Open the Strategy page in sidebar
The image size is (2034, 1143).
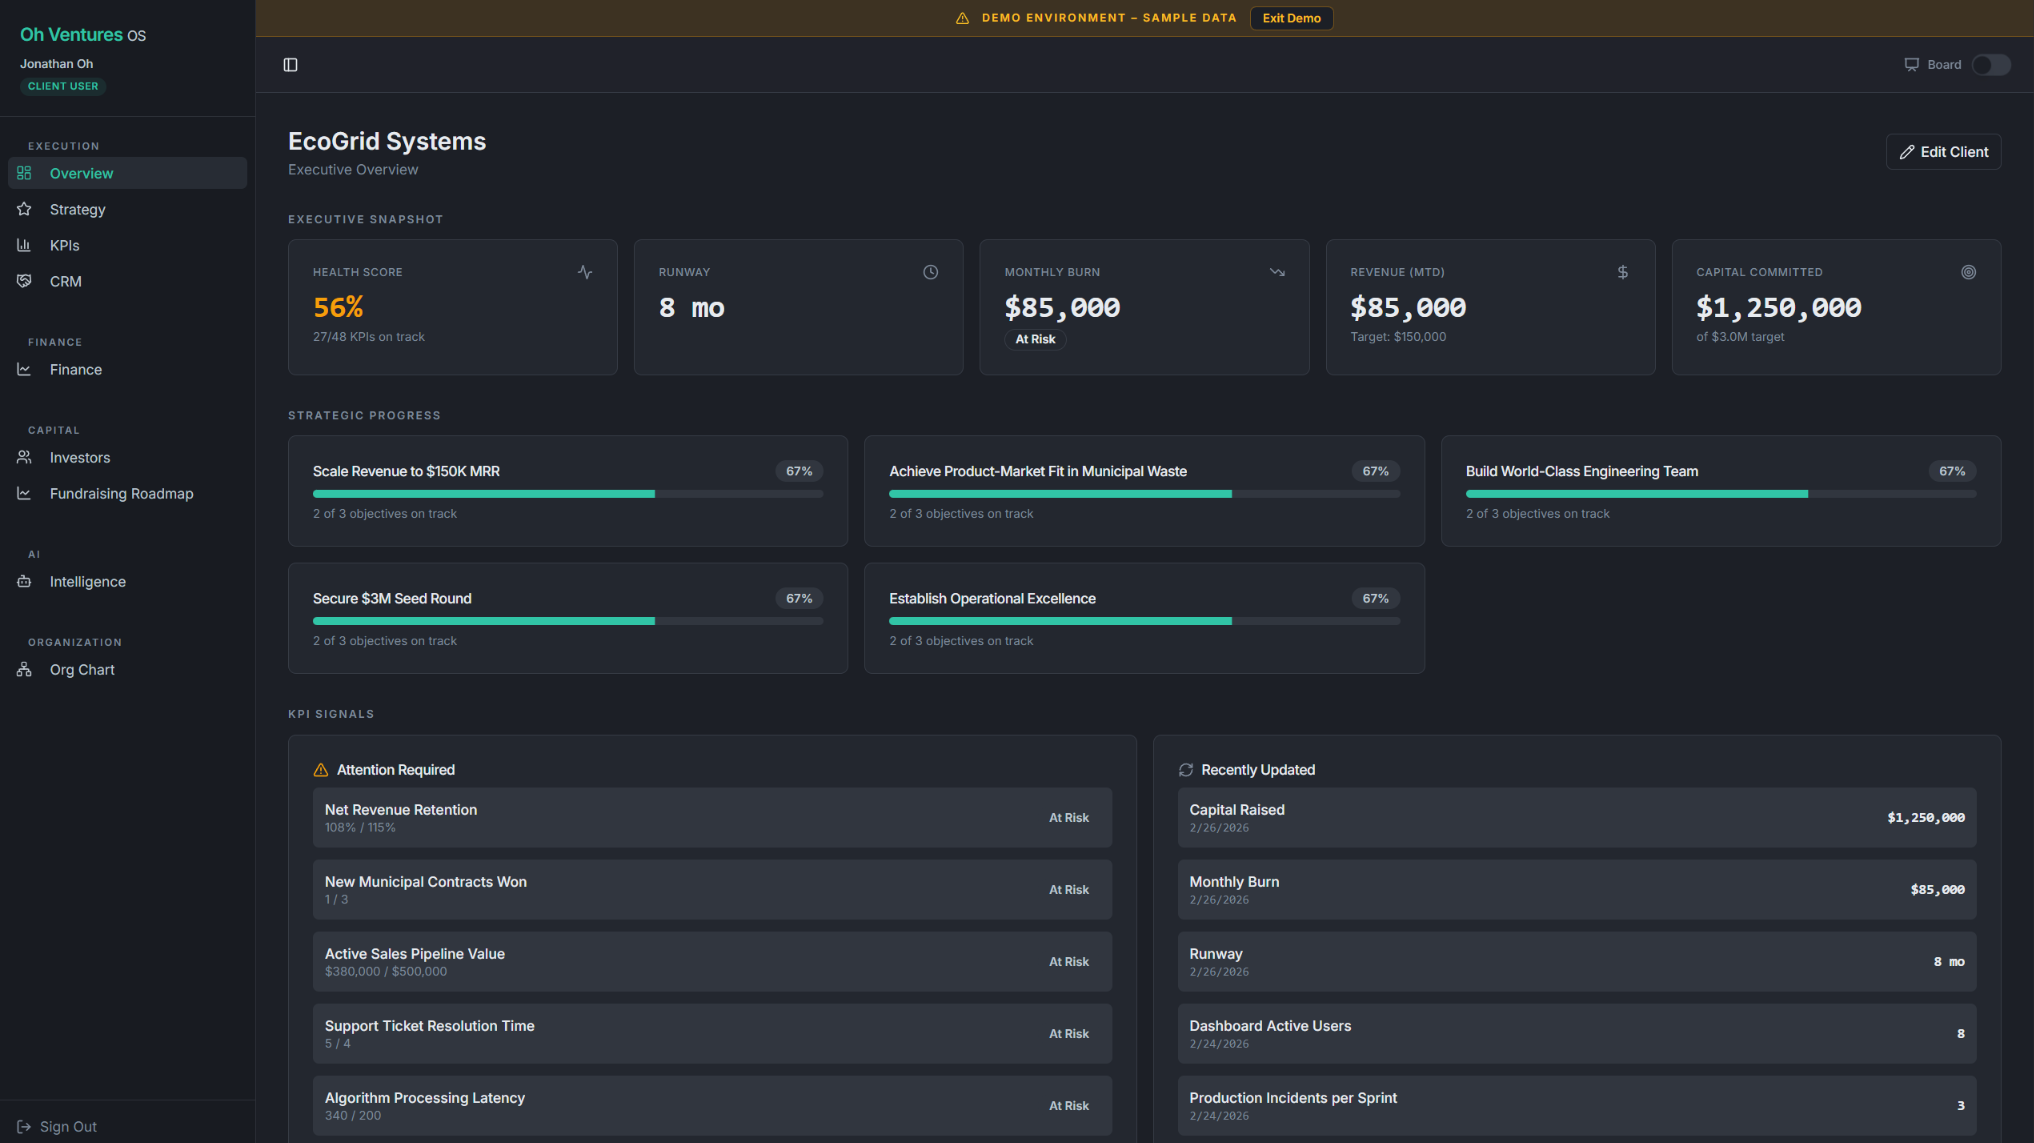pos(77,210)
